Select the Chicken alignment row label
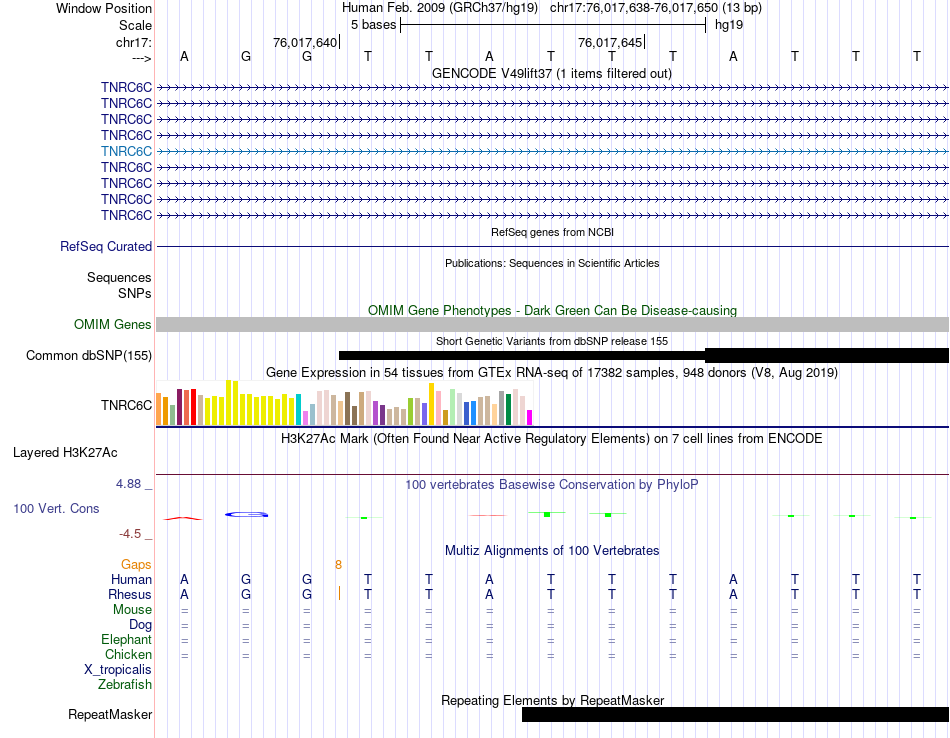 click(128, 655)
